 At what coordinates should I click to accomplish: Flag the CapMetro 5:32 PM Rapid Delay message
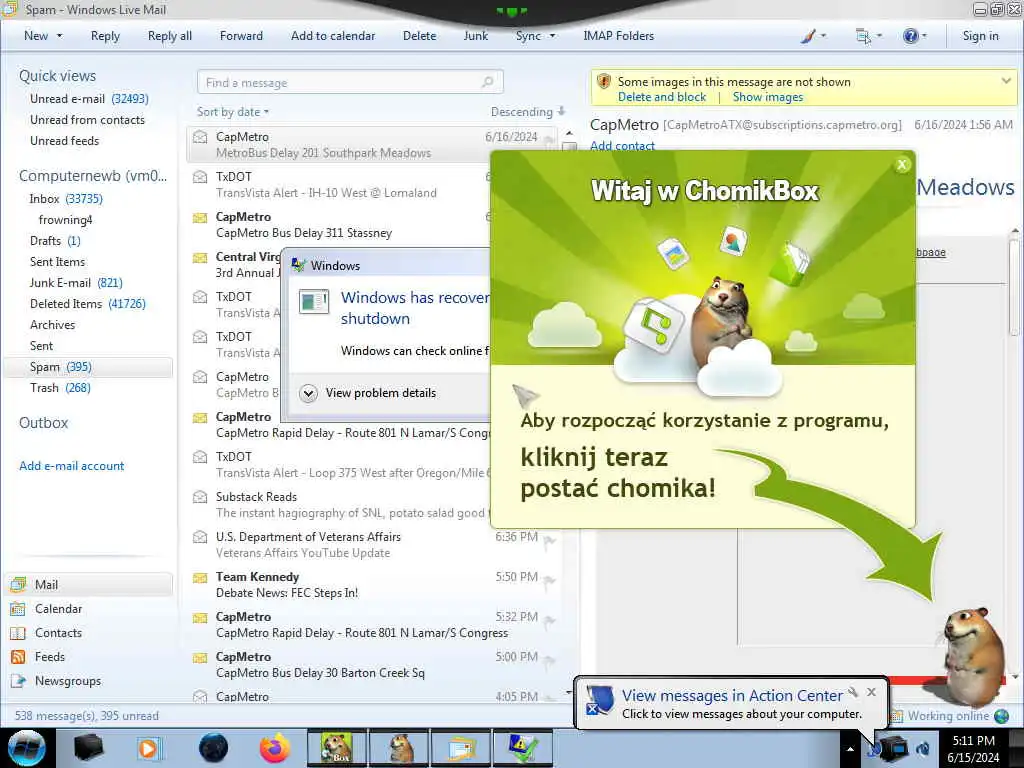pos(549,620)
